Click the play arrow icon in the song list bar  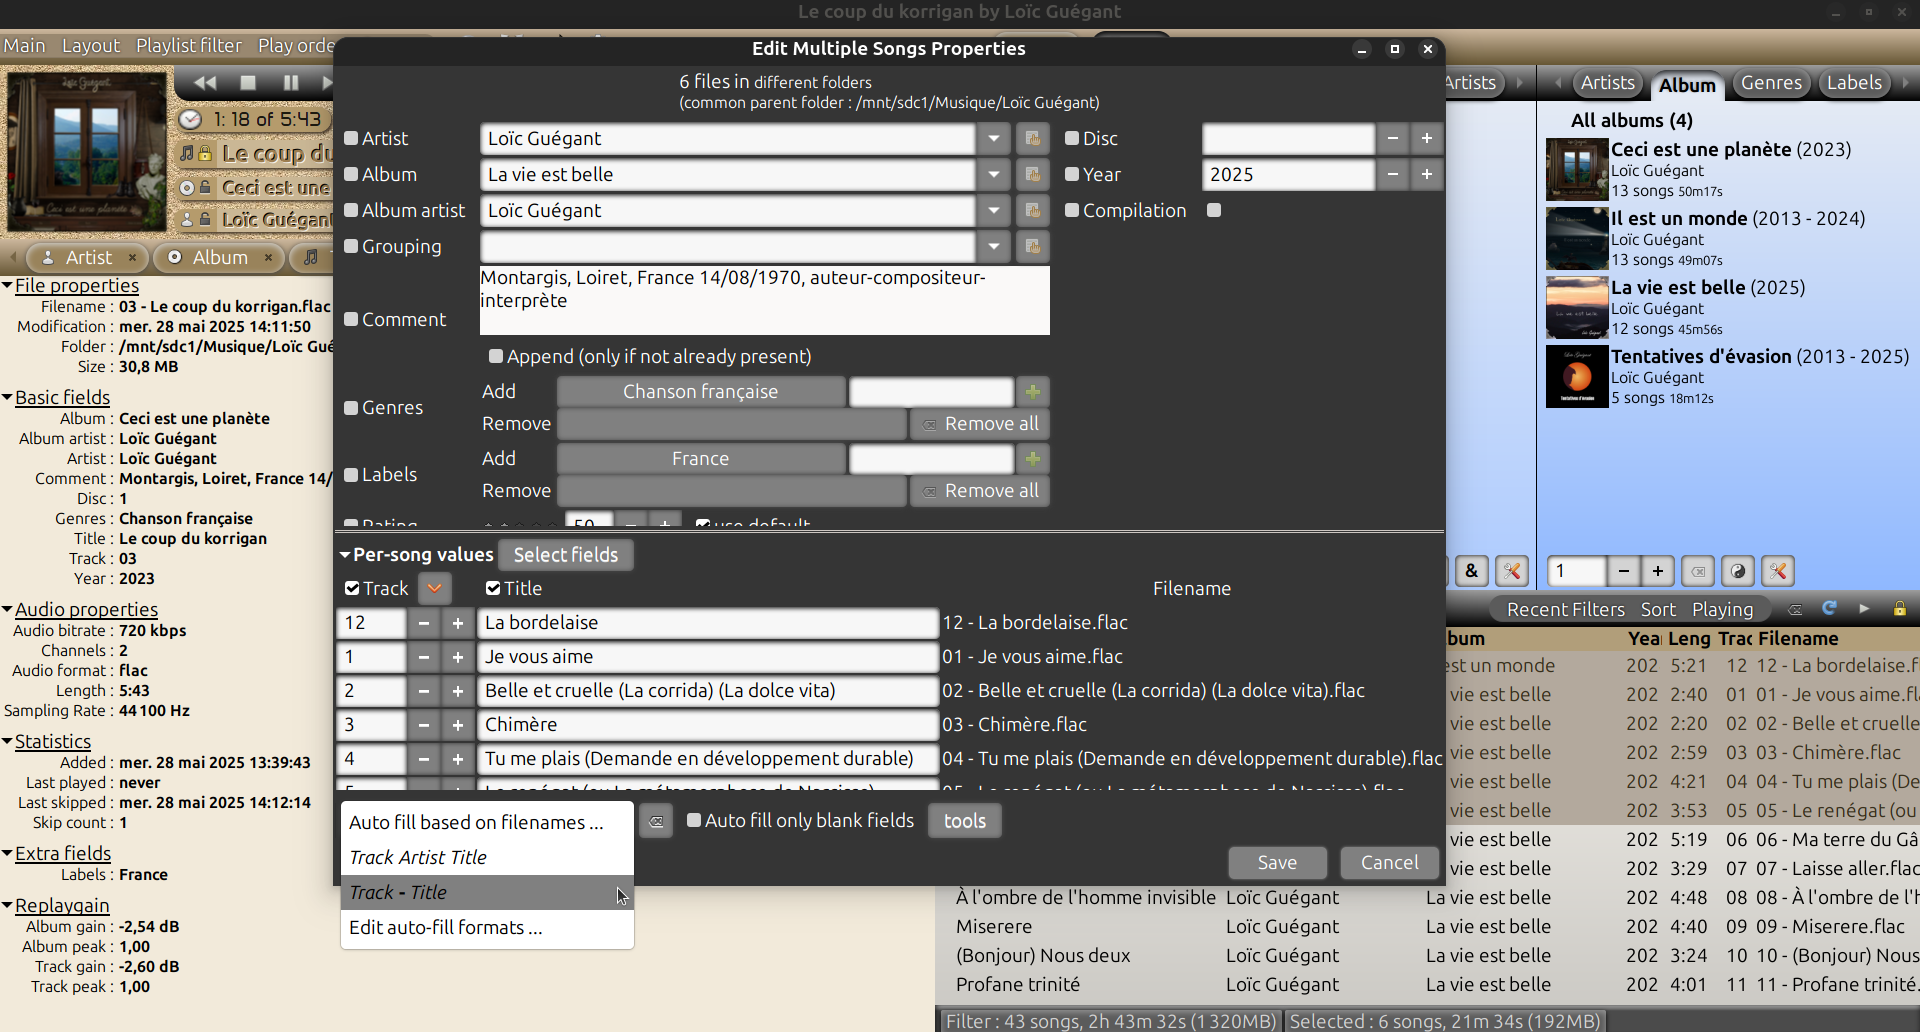coord(1864,608)
